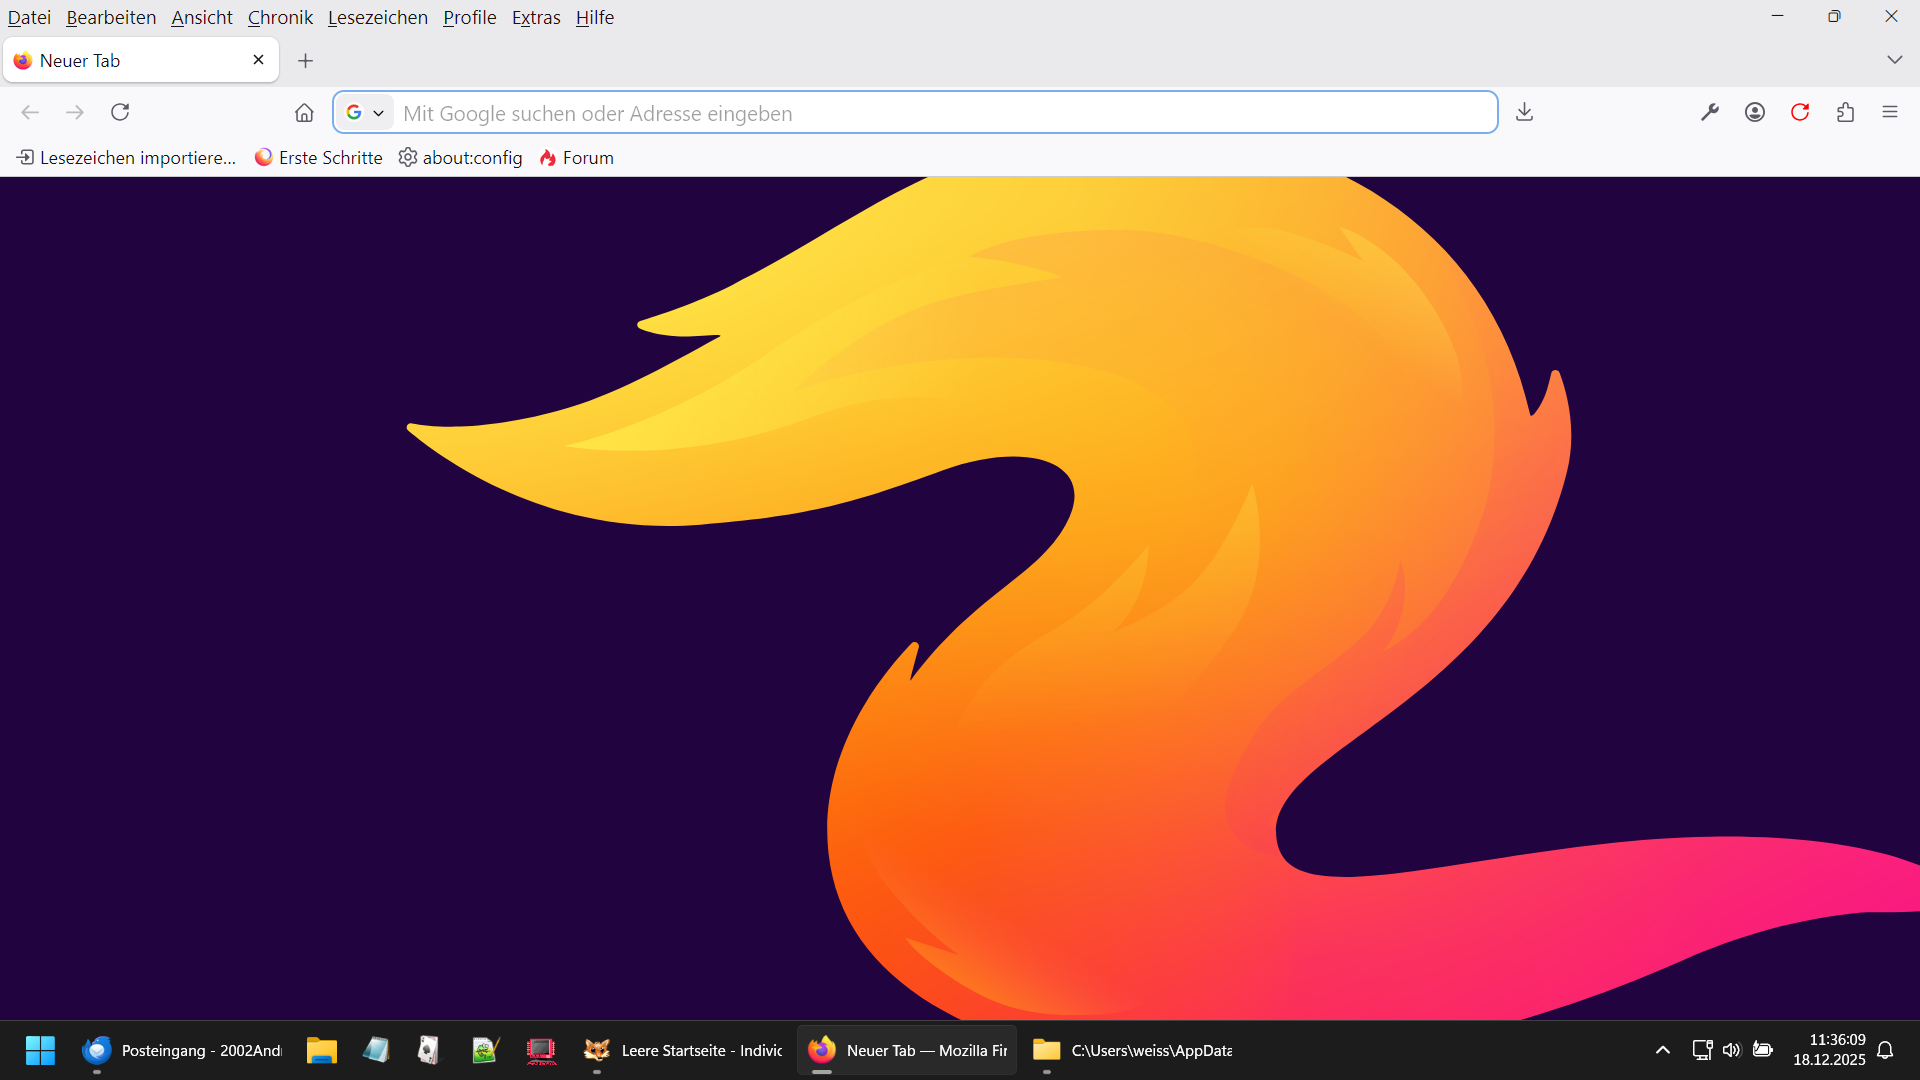Image resolution: width=1920 pixels, height=1080 pixels.
Task: Open a new tab with plus button
Action: [x=306, y=61]
